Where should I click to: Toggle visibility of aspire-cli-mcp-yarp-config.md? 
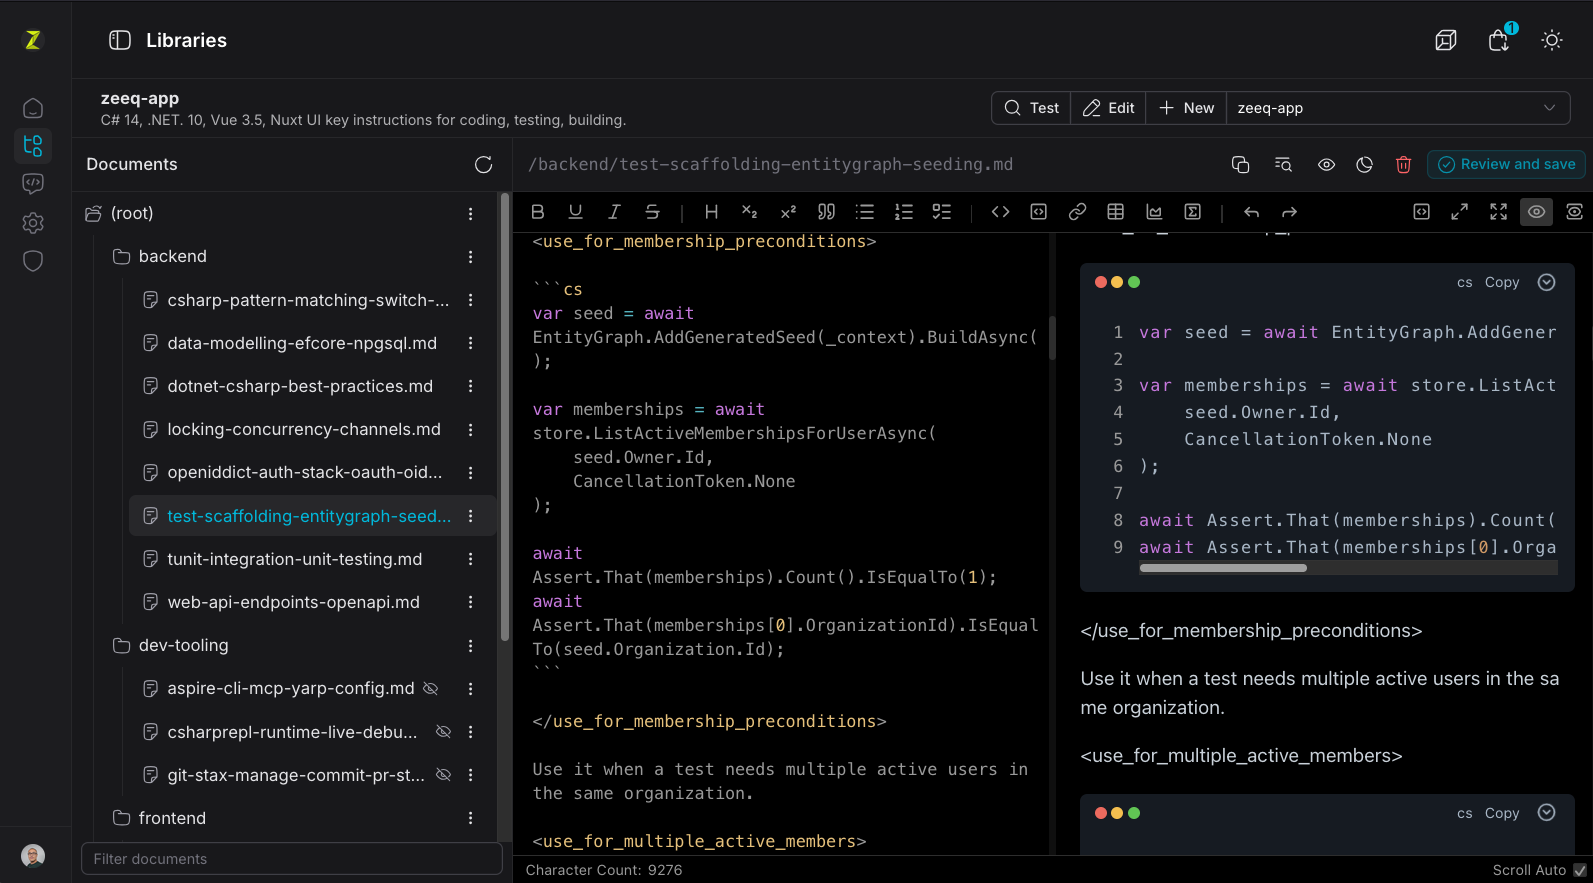click(x=431, y=689)
